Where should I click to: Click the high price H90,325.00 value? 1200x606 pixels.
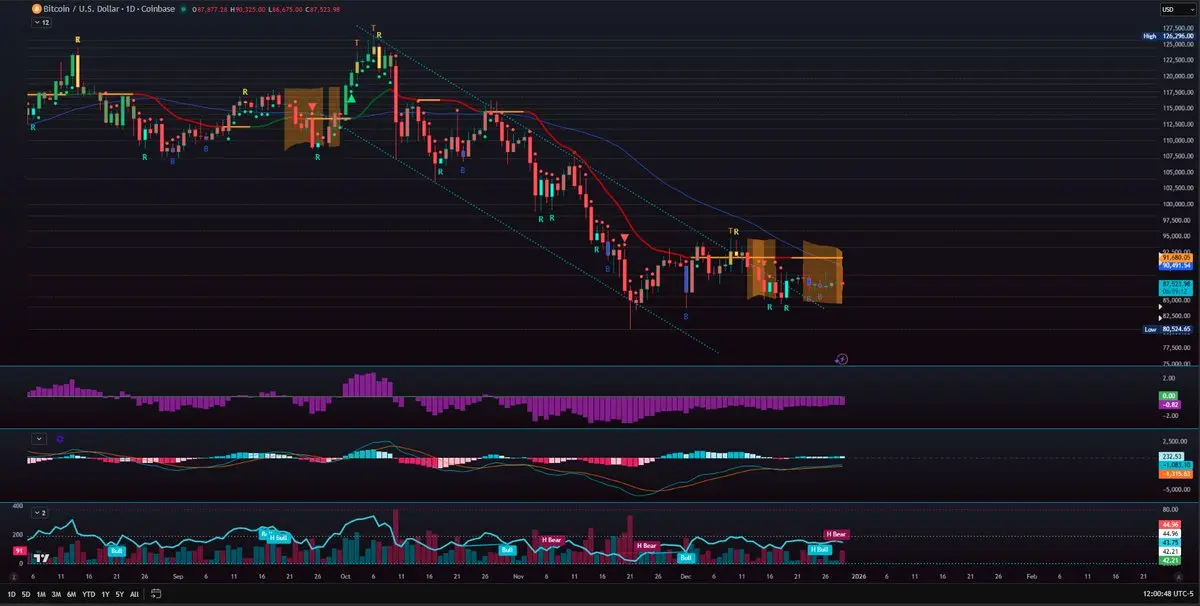246,9
